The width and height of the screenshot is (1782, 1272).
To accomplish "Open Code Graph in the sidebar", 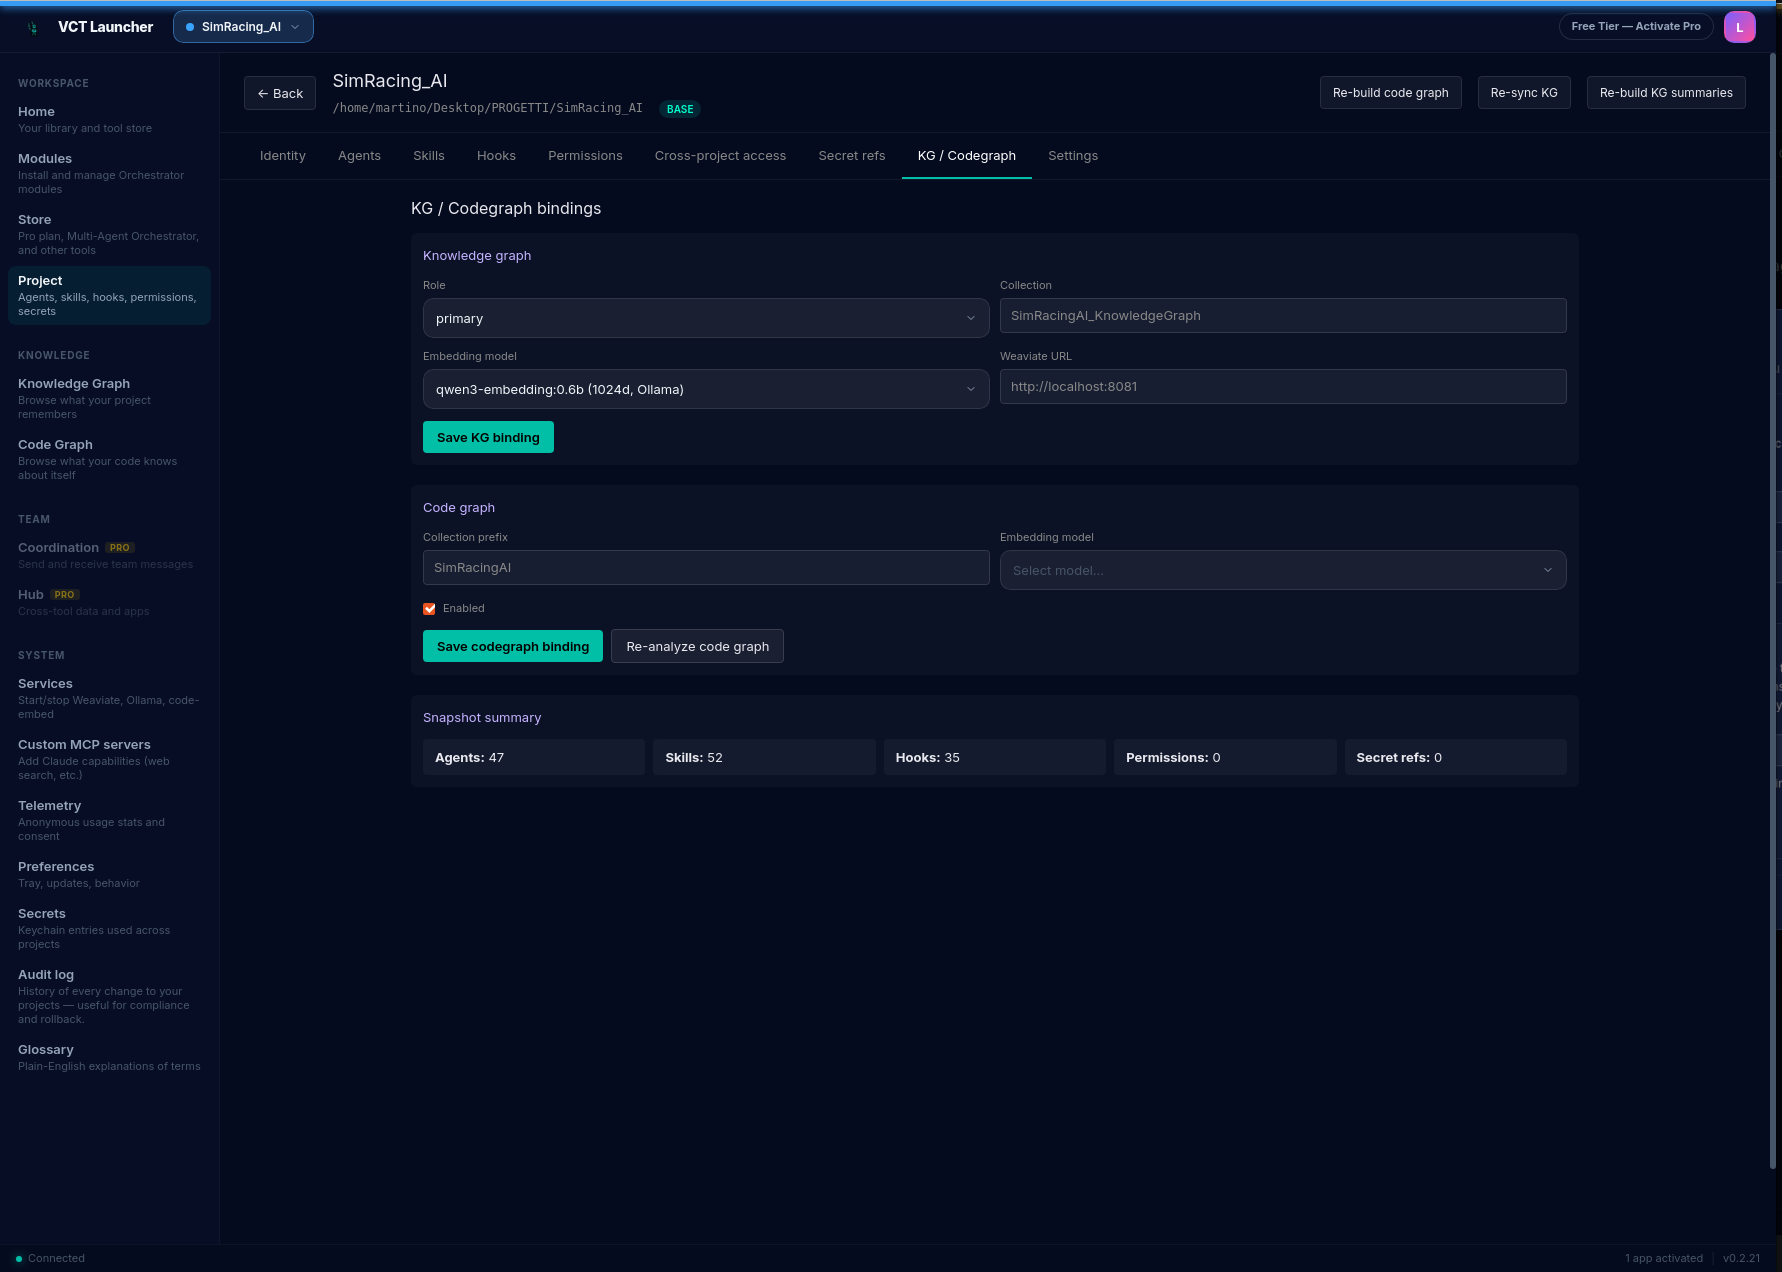I will (109, 459).
